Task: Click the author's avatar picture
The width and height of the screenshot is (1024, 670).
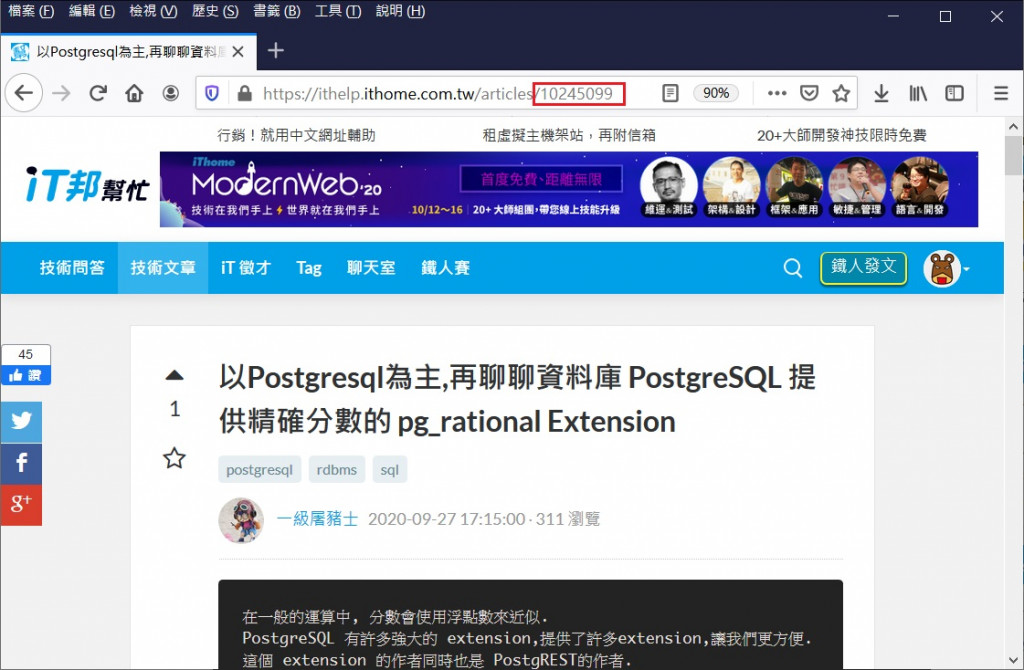Action: coord(241,520)
